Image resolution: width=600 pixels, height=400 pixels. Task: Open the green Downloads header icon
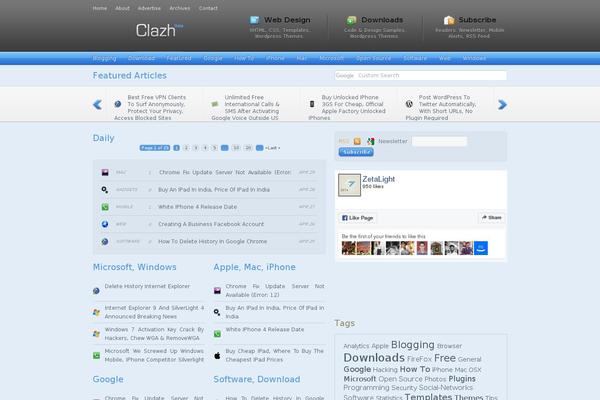click(351, 20)
